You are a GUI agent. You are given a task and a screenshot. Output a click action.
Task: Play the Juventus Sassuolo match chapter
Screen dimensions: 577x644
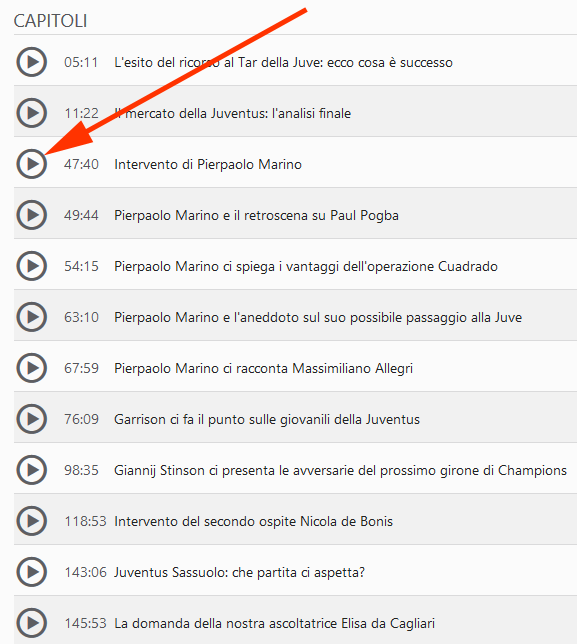[31, 572]
